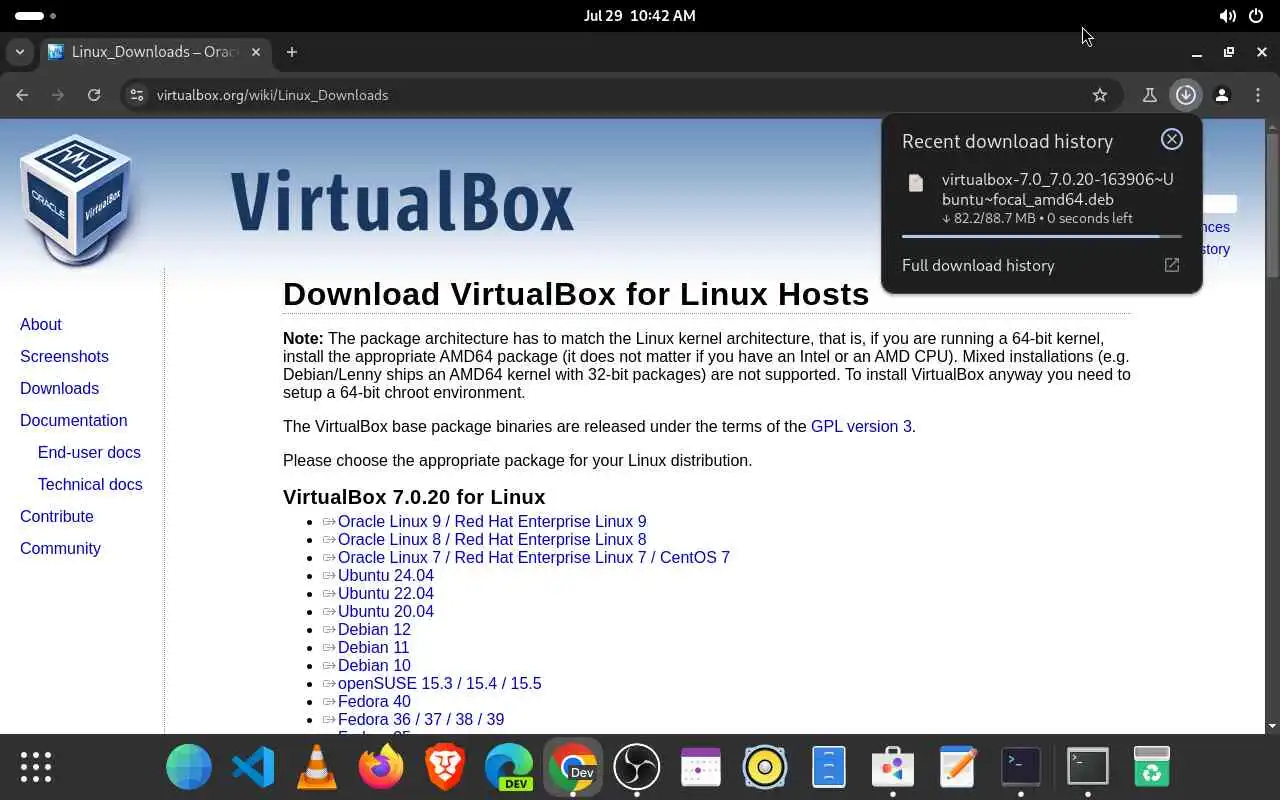This screenshot has width=1280, height=800.
Task: Close the Recent download history popup
Action: 1172,139
